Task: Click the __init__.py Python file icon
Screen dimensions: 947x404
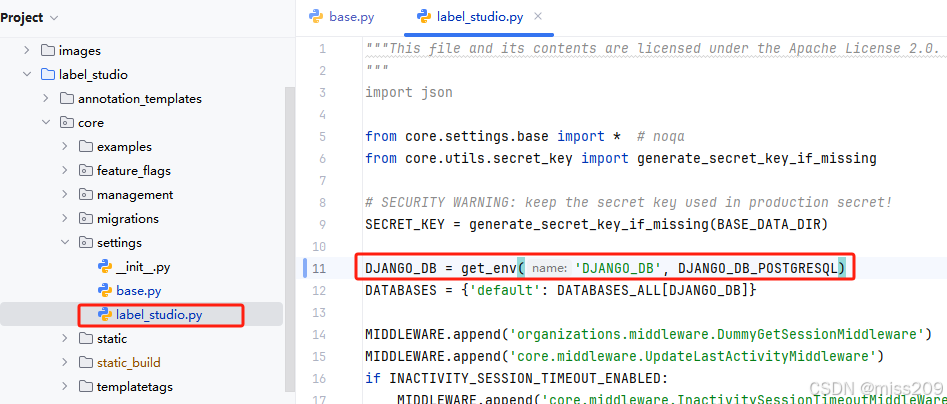Action: tap(105, 267)
